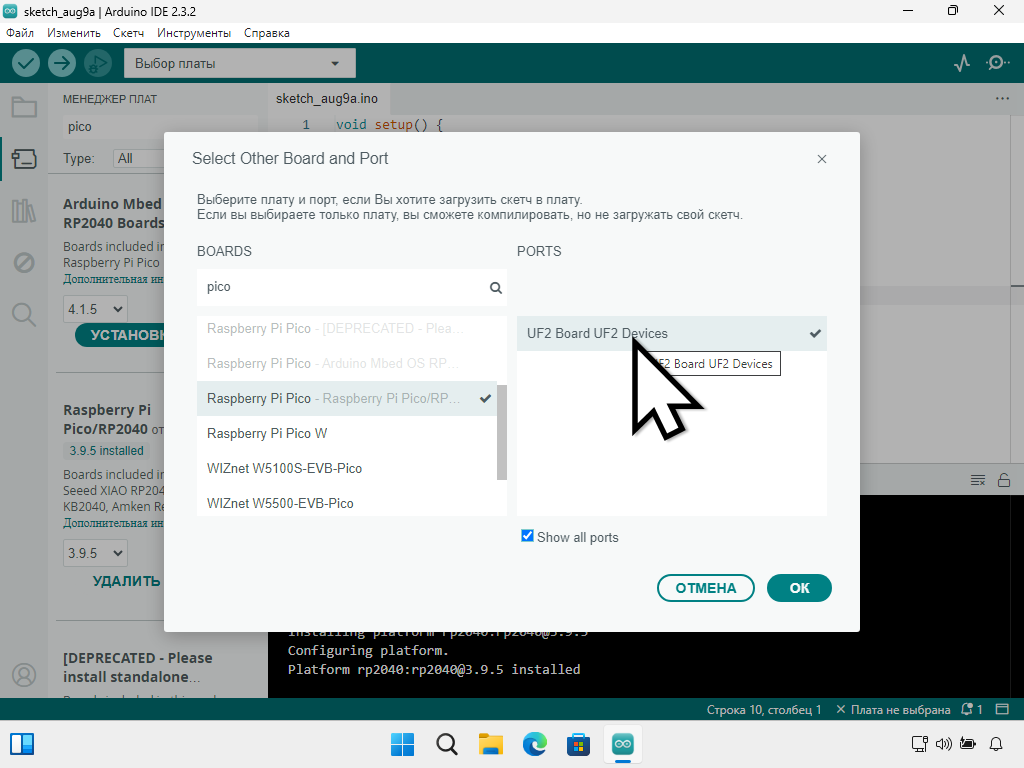Screen dimensions: 1024x768
Task: Select the Raspberry Pi Pico W board
Action: [x=347, y=434]
